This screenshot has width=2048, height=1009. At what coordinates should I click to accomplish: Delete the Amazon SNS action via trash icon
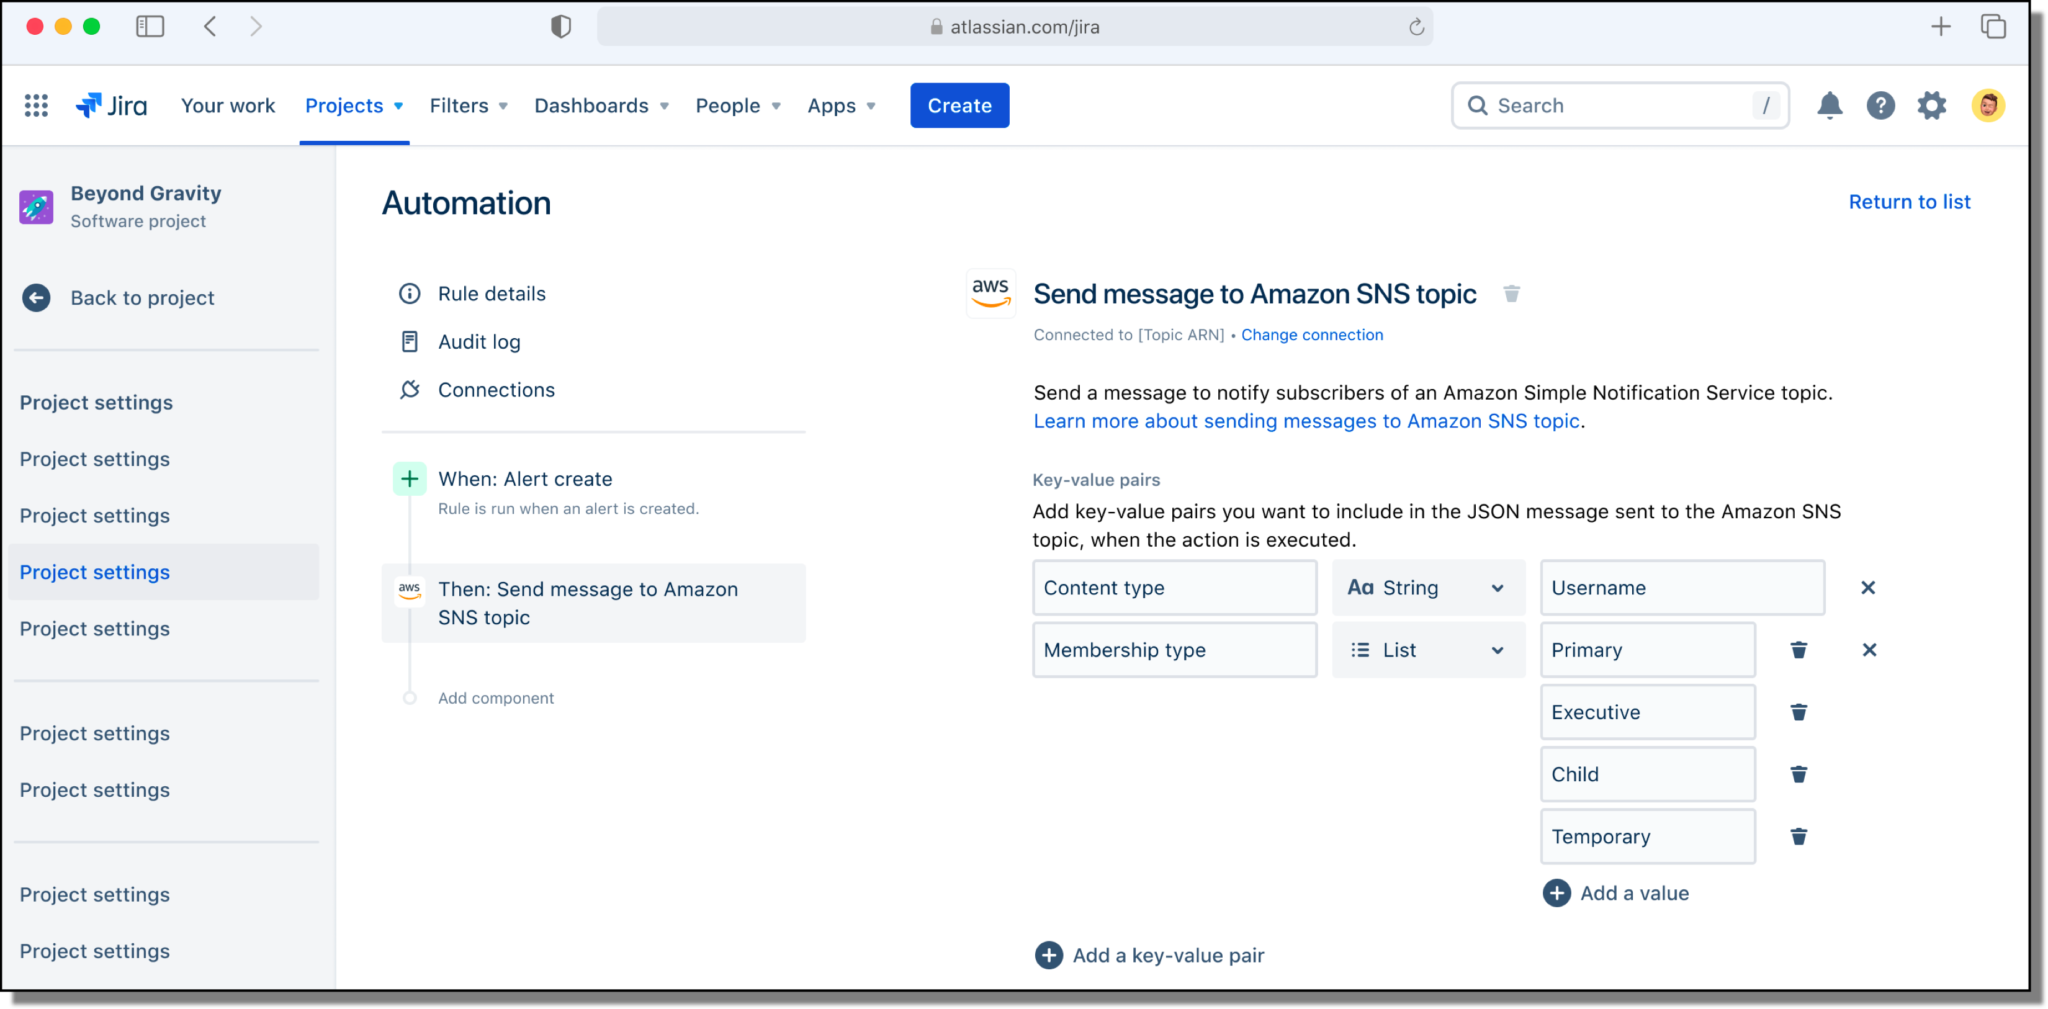(x=1511, y=294)
